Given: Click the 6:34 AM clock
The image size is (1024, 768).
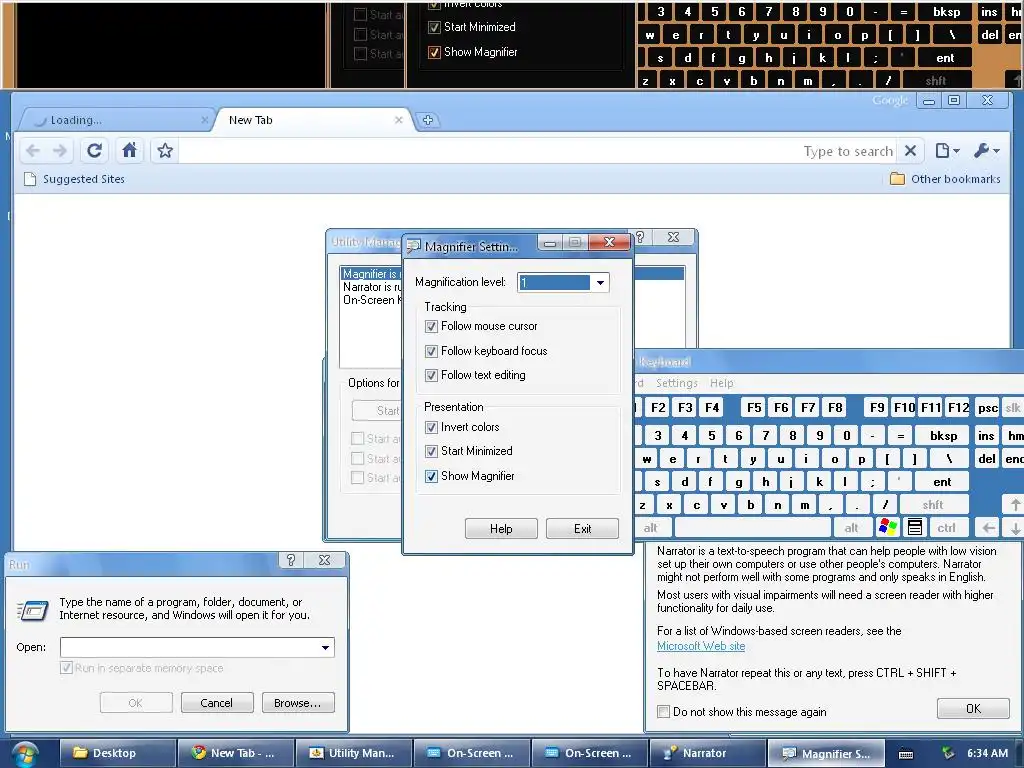Looking at the screenshot, I should (x=987, y=753).
